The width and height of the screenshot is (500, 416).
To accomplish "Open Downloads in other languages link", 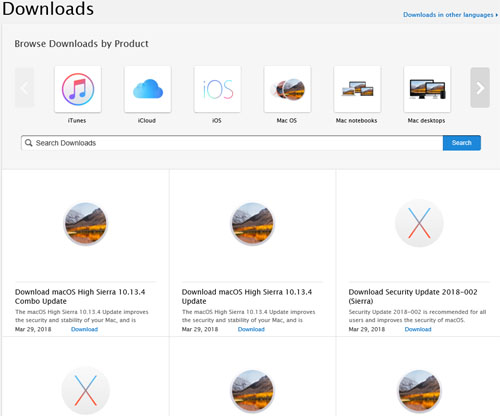I will pyautogui.click(x=450, y=15).
